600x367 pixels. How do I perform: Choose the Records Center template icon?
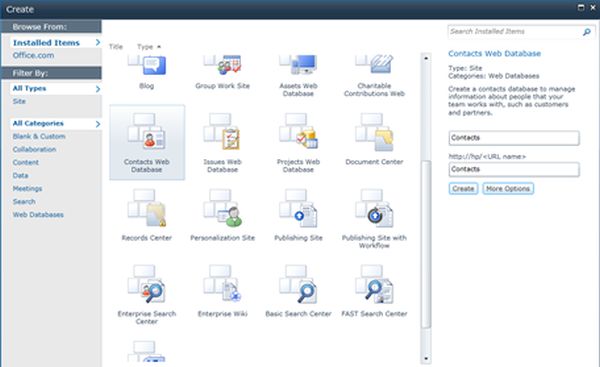(x=147, y=208)
